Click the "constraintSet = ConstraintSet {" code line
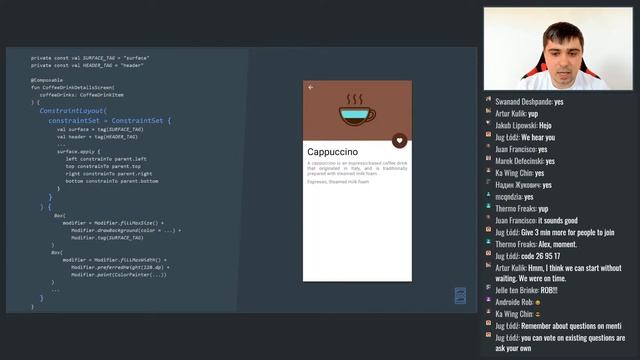The image size is (640, 360). click(110, 121)
